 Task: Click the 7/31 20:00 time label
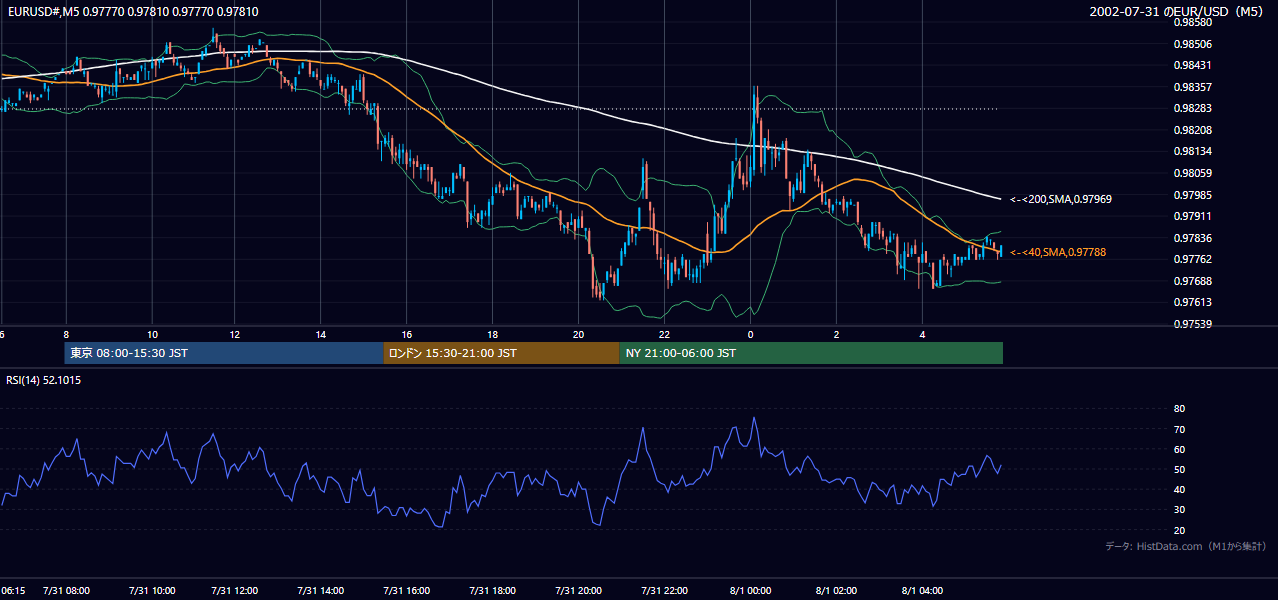(x=579, y=590)
